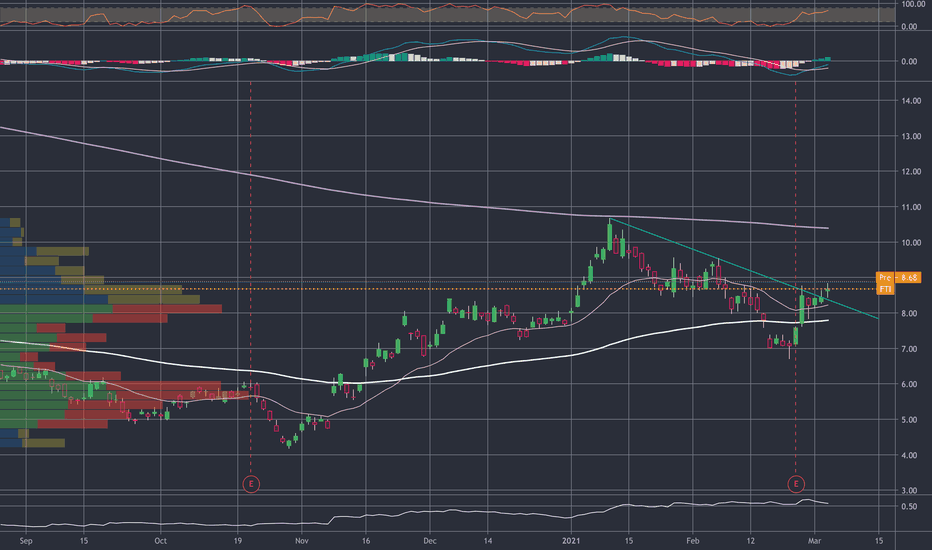Viewport: 932px width, 550px height.
Task: Click the 11.00 price axis label
Action: point(911,208)
